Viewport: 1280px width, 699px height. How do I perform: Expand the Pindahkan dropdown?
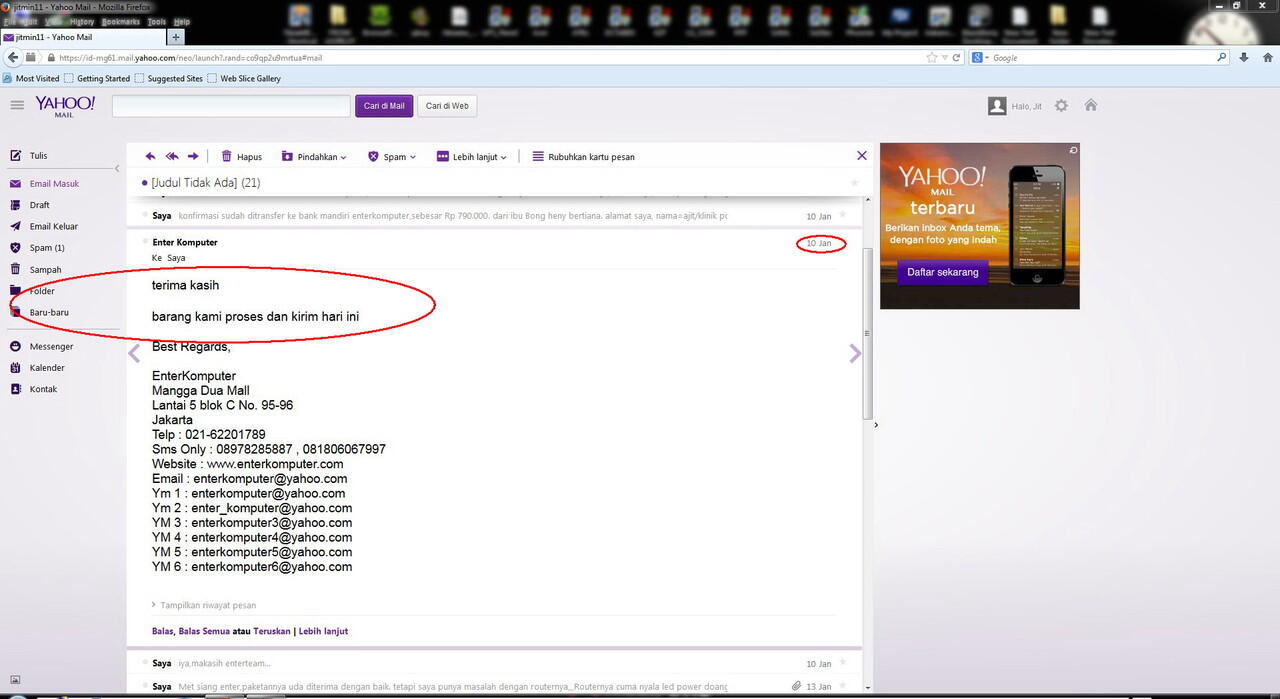click(x=314, y=157)
